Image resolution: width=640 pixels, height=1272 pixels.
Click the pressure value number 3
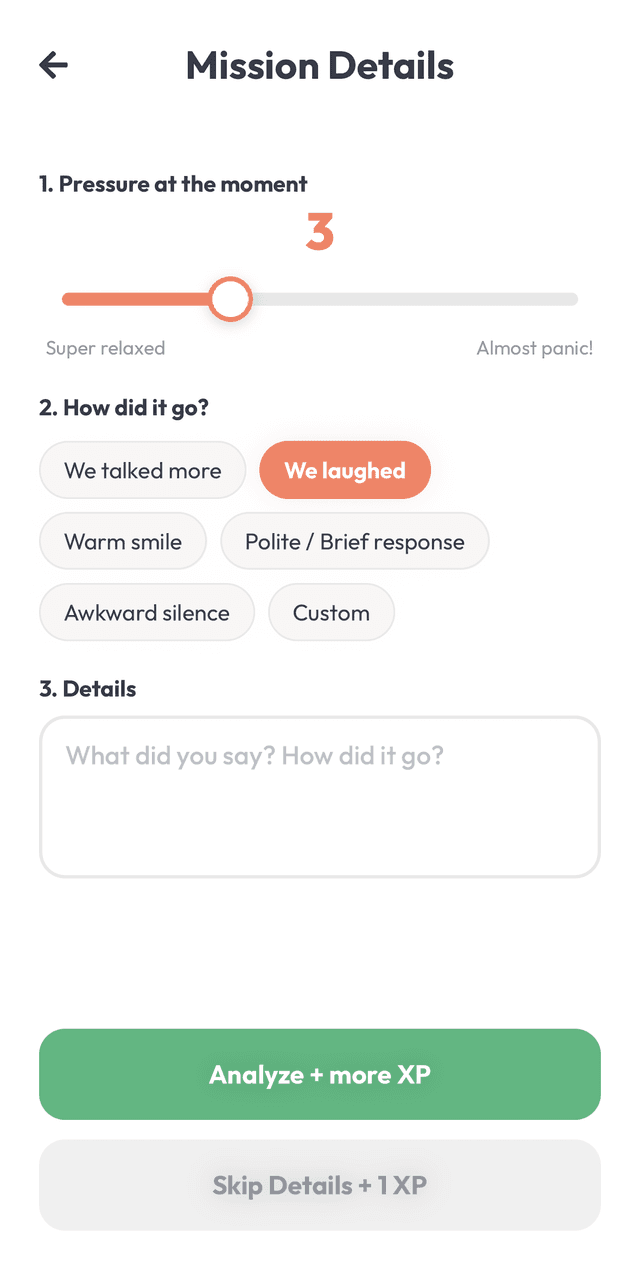(320, 232)
